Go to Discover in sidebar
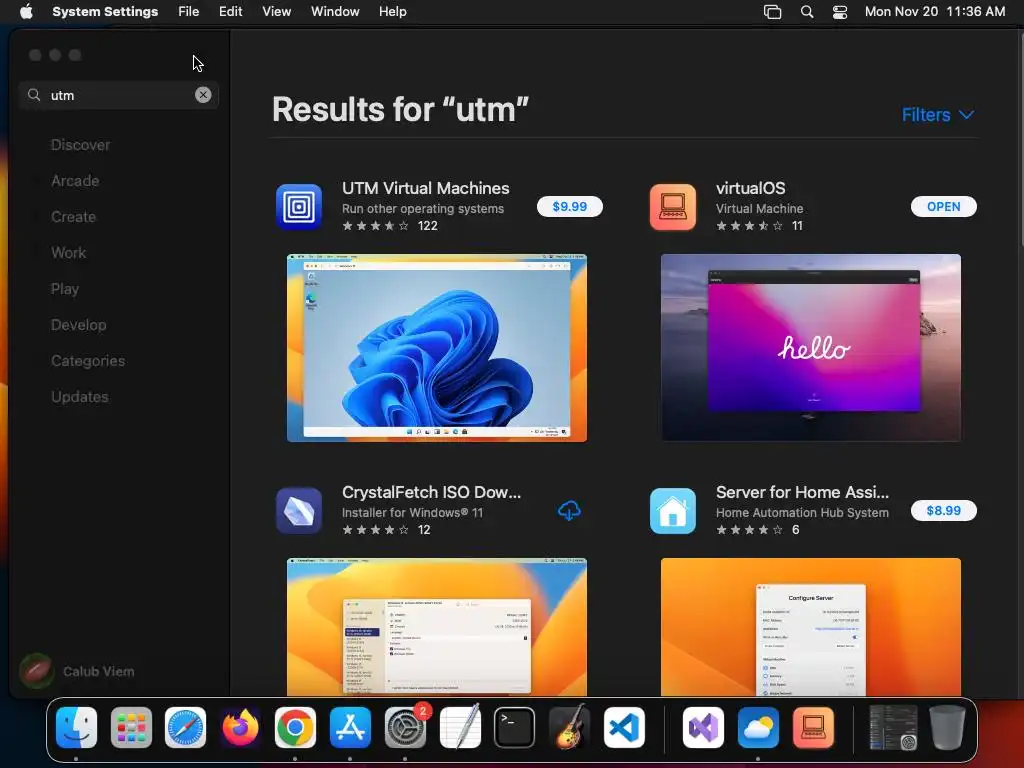The image size is (1024, 768). (80, 145)
